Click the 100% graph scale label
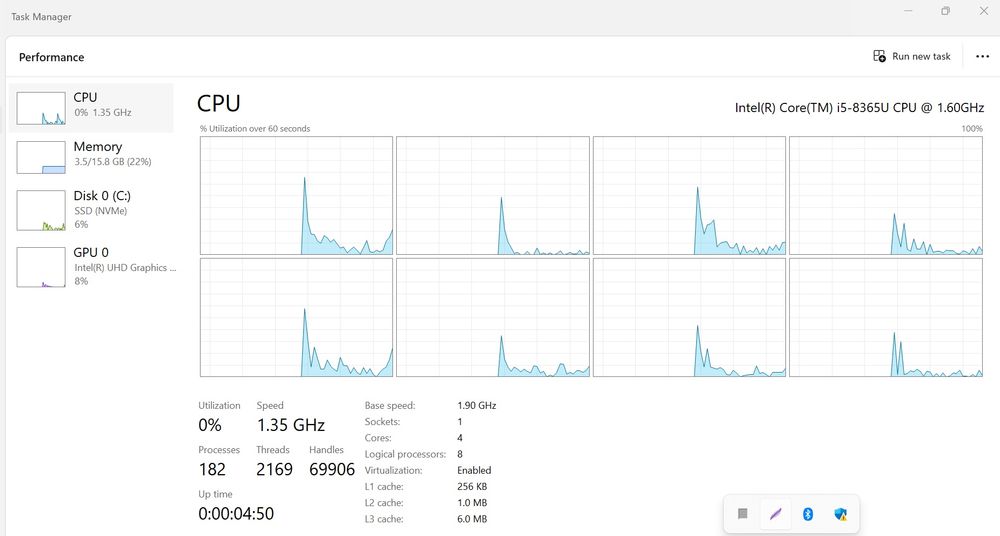This screenshot has height=536, width=1000. click(972, 128)
